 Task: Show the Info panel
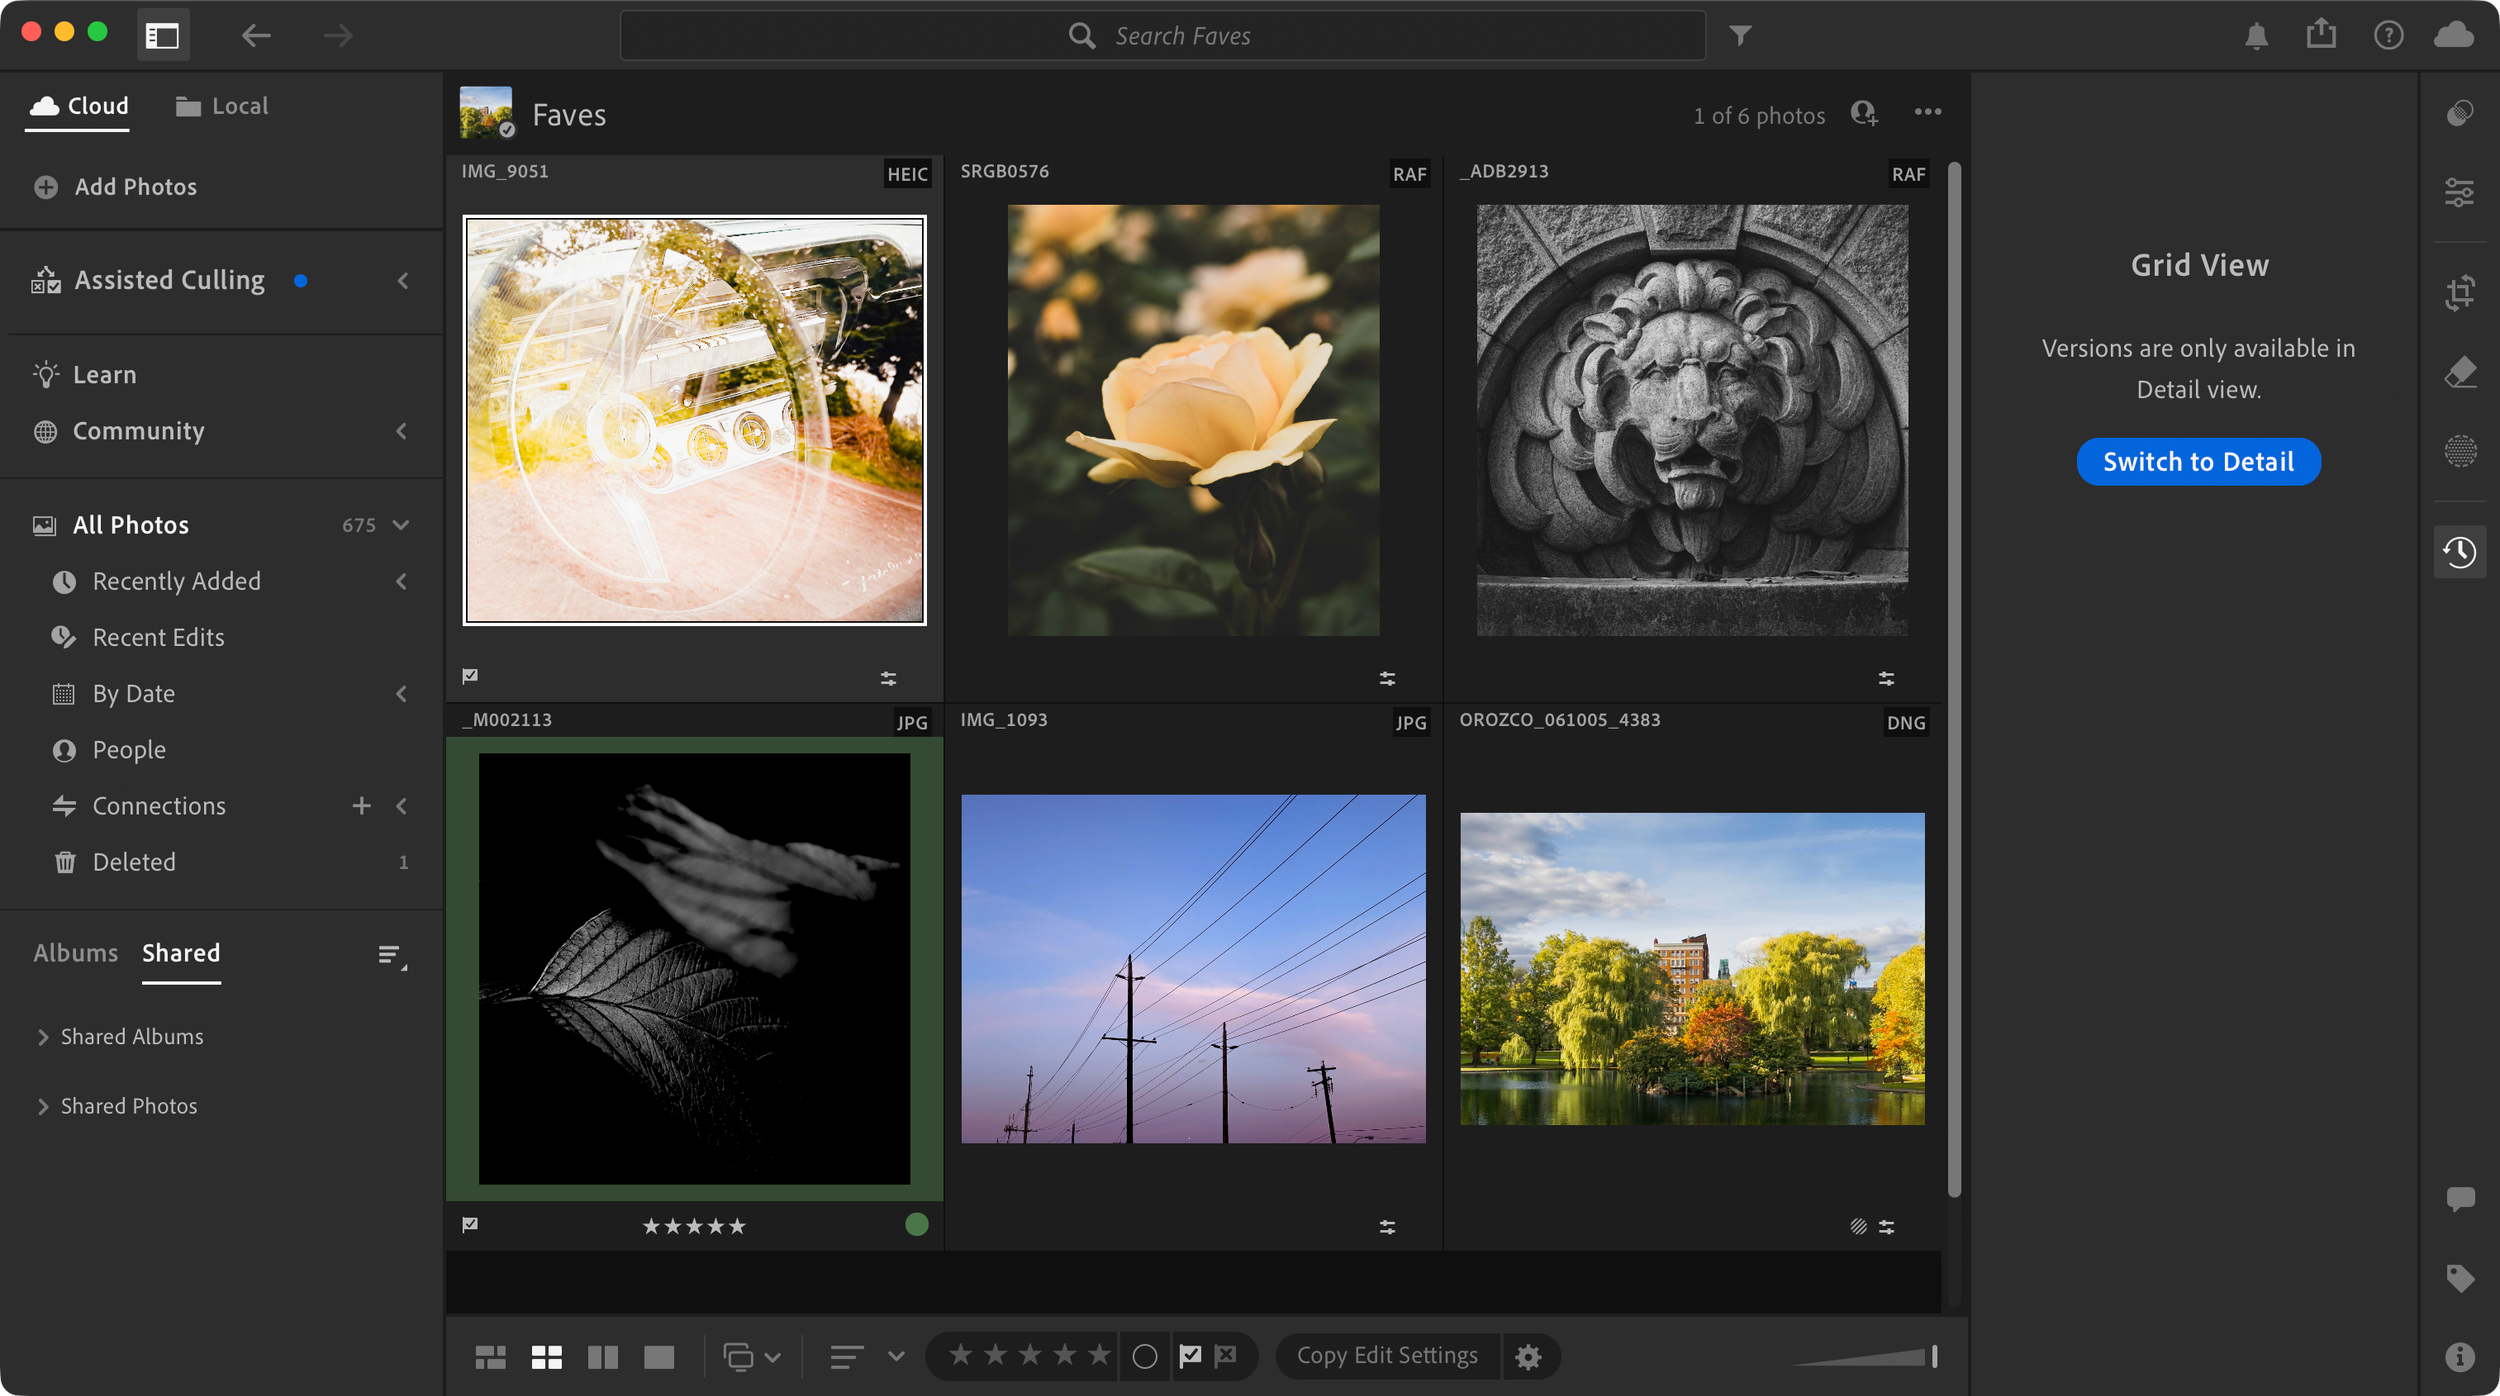pyautogui.click(x=2460, y=1357)
